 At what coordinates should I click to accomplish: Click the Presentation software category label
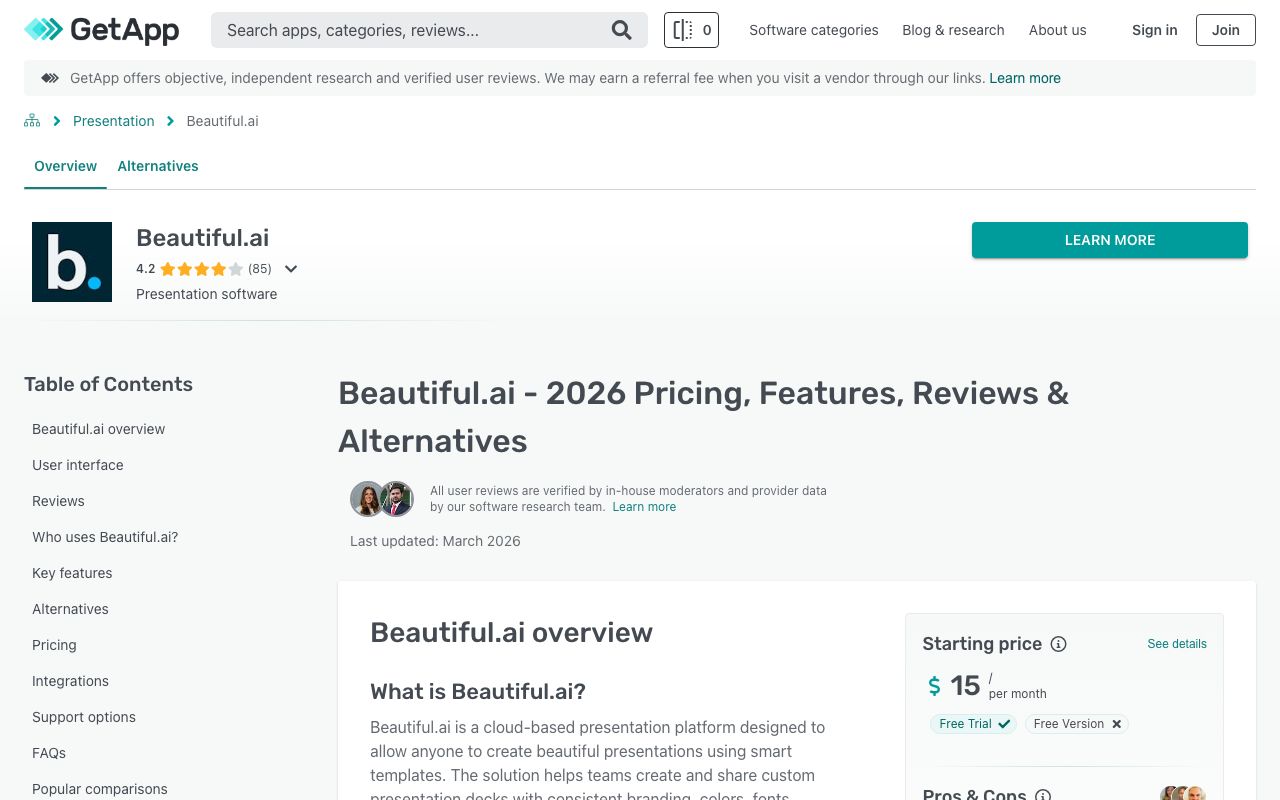click(207, 294)
